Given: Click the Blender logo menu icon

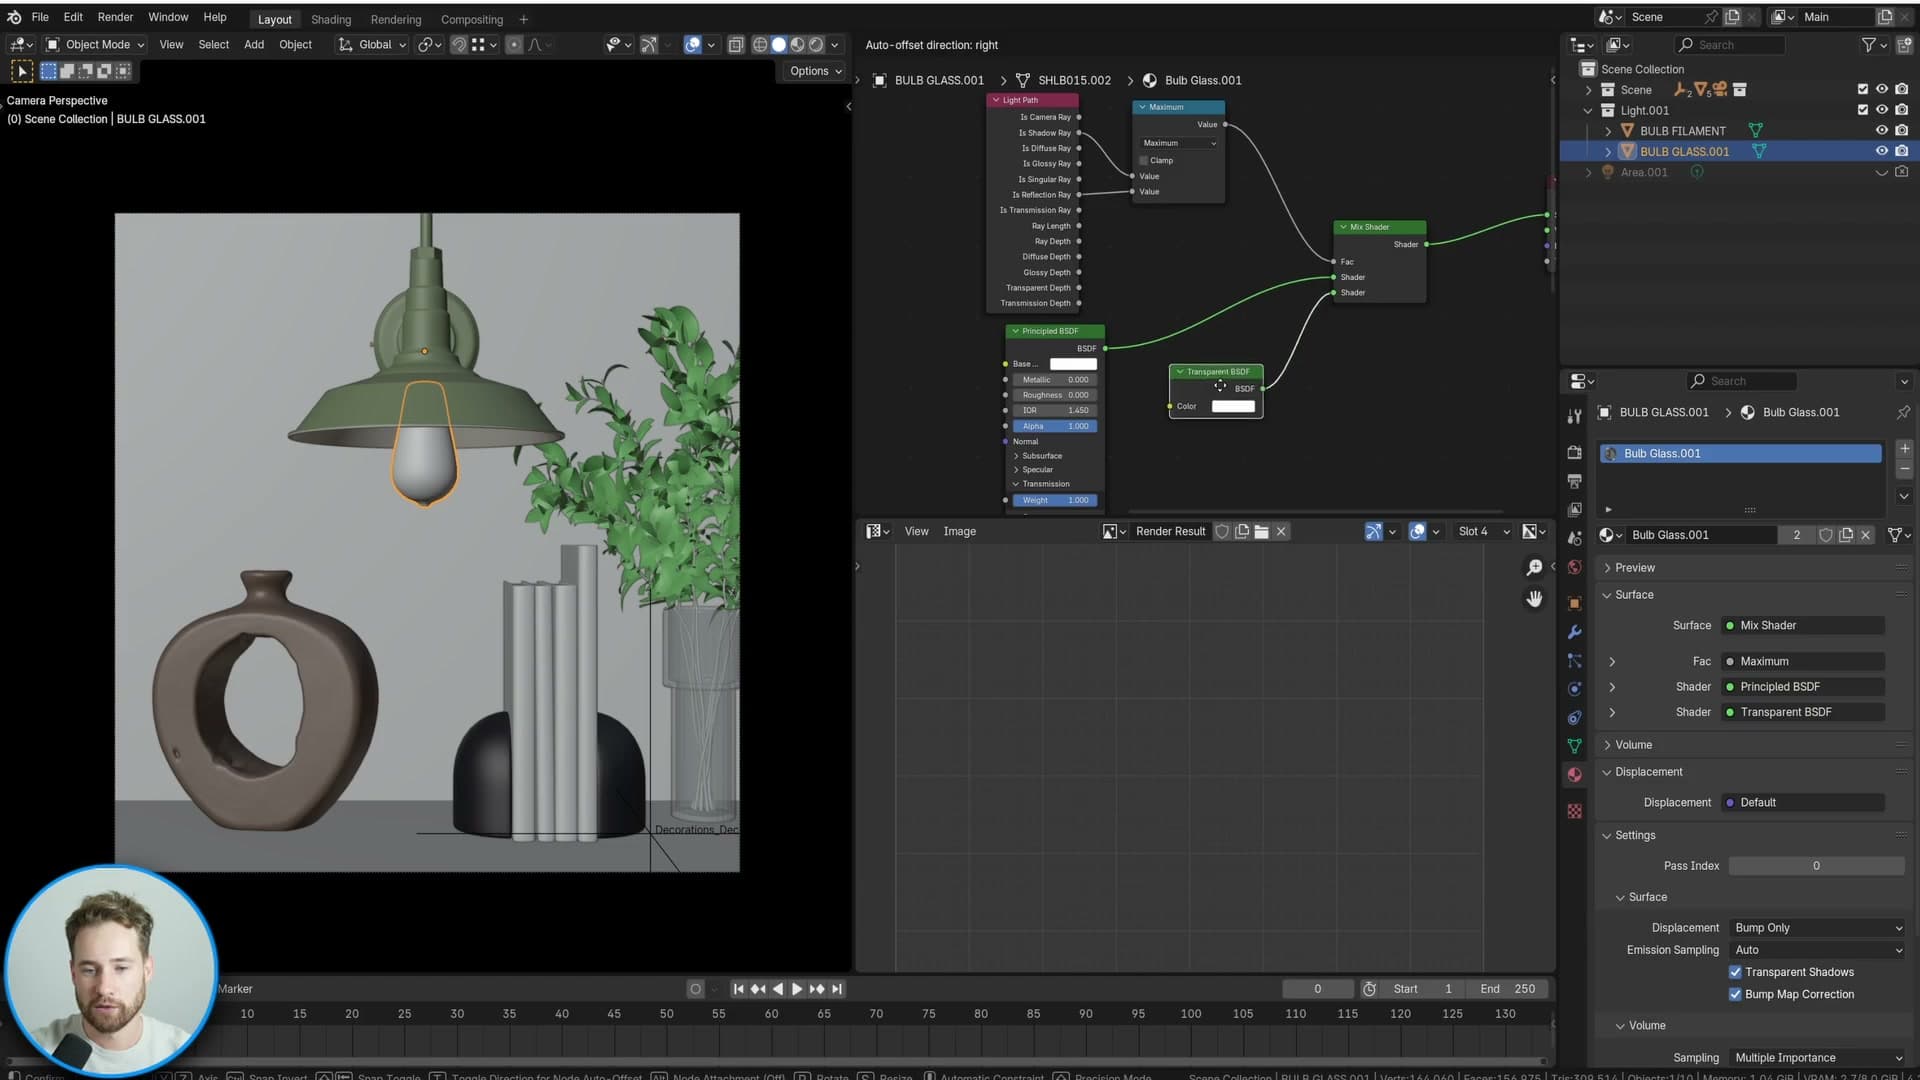Looking at the screenshot, I should pos(14,17).
